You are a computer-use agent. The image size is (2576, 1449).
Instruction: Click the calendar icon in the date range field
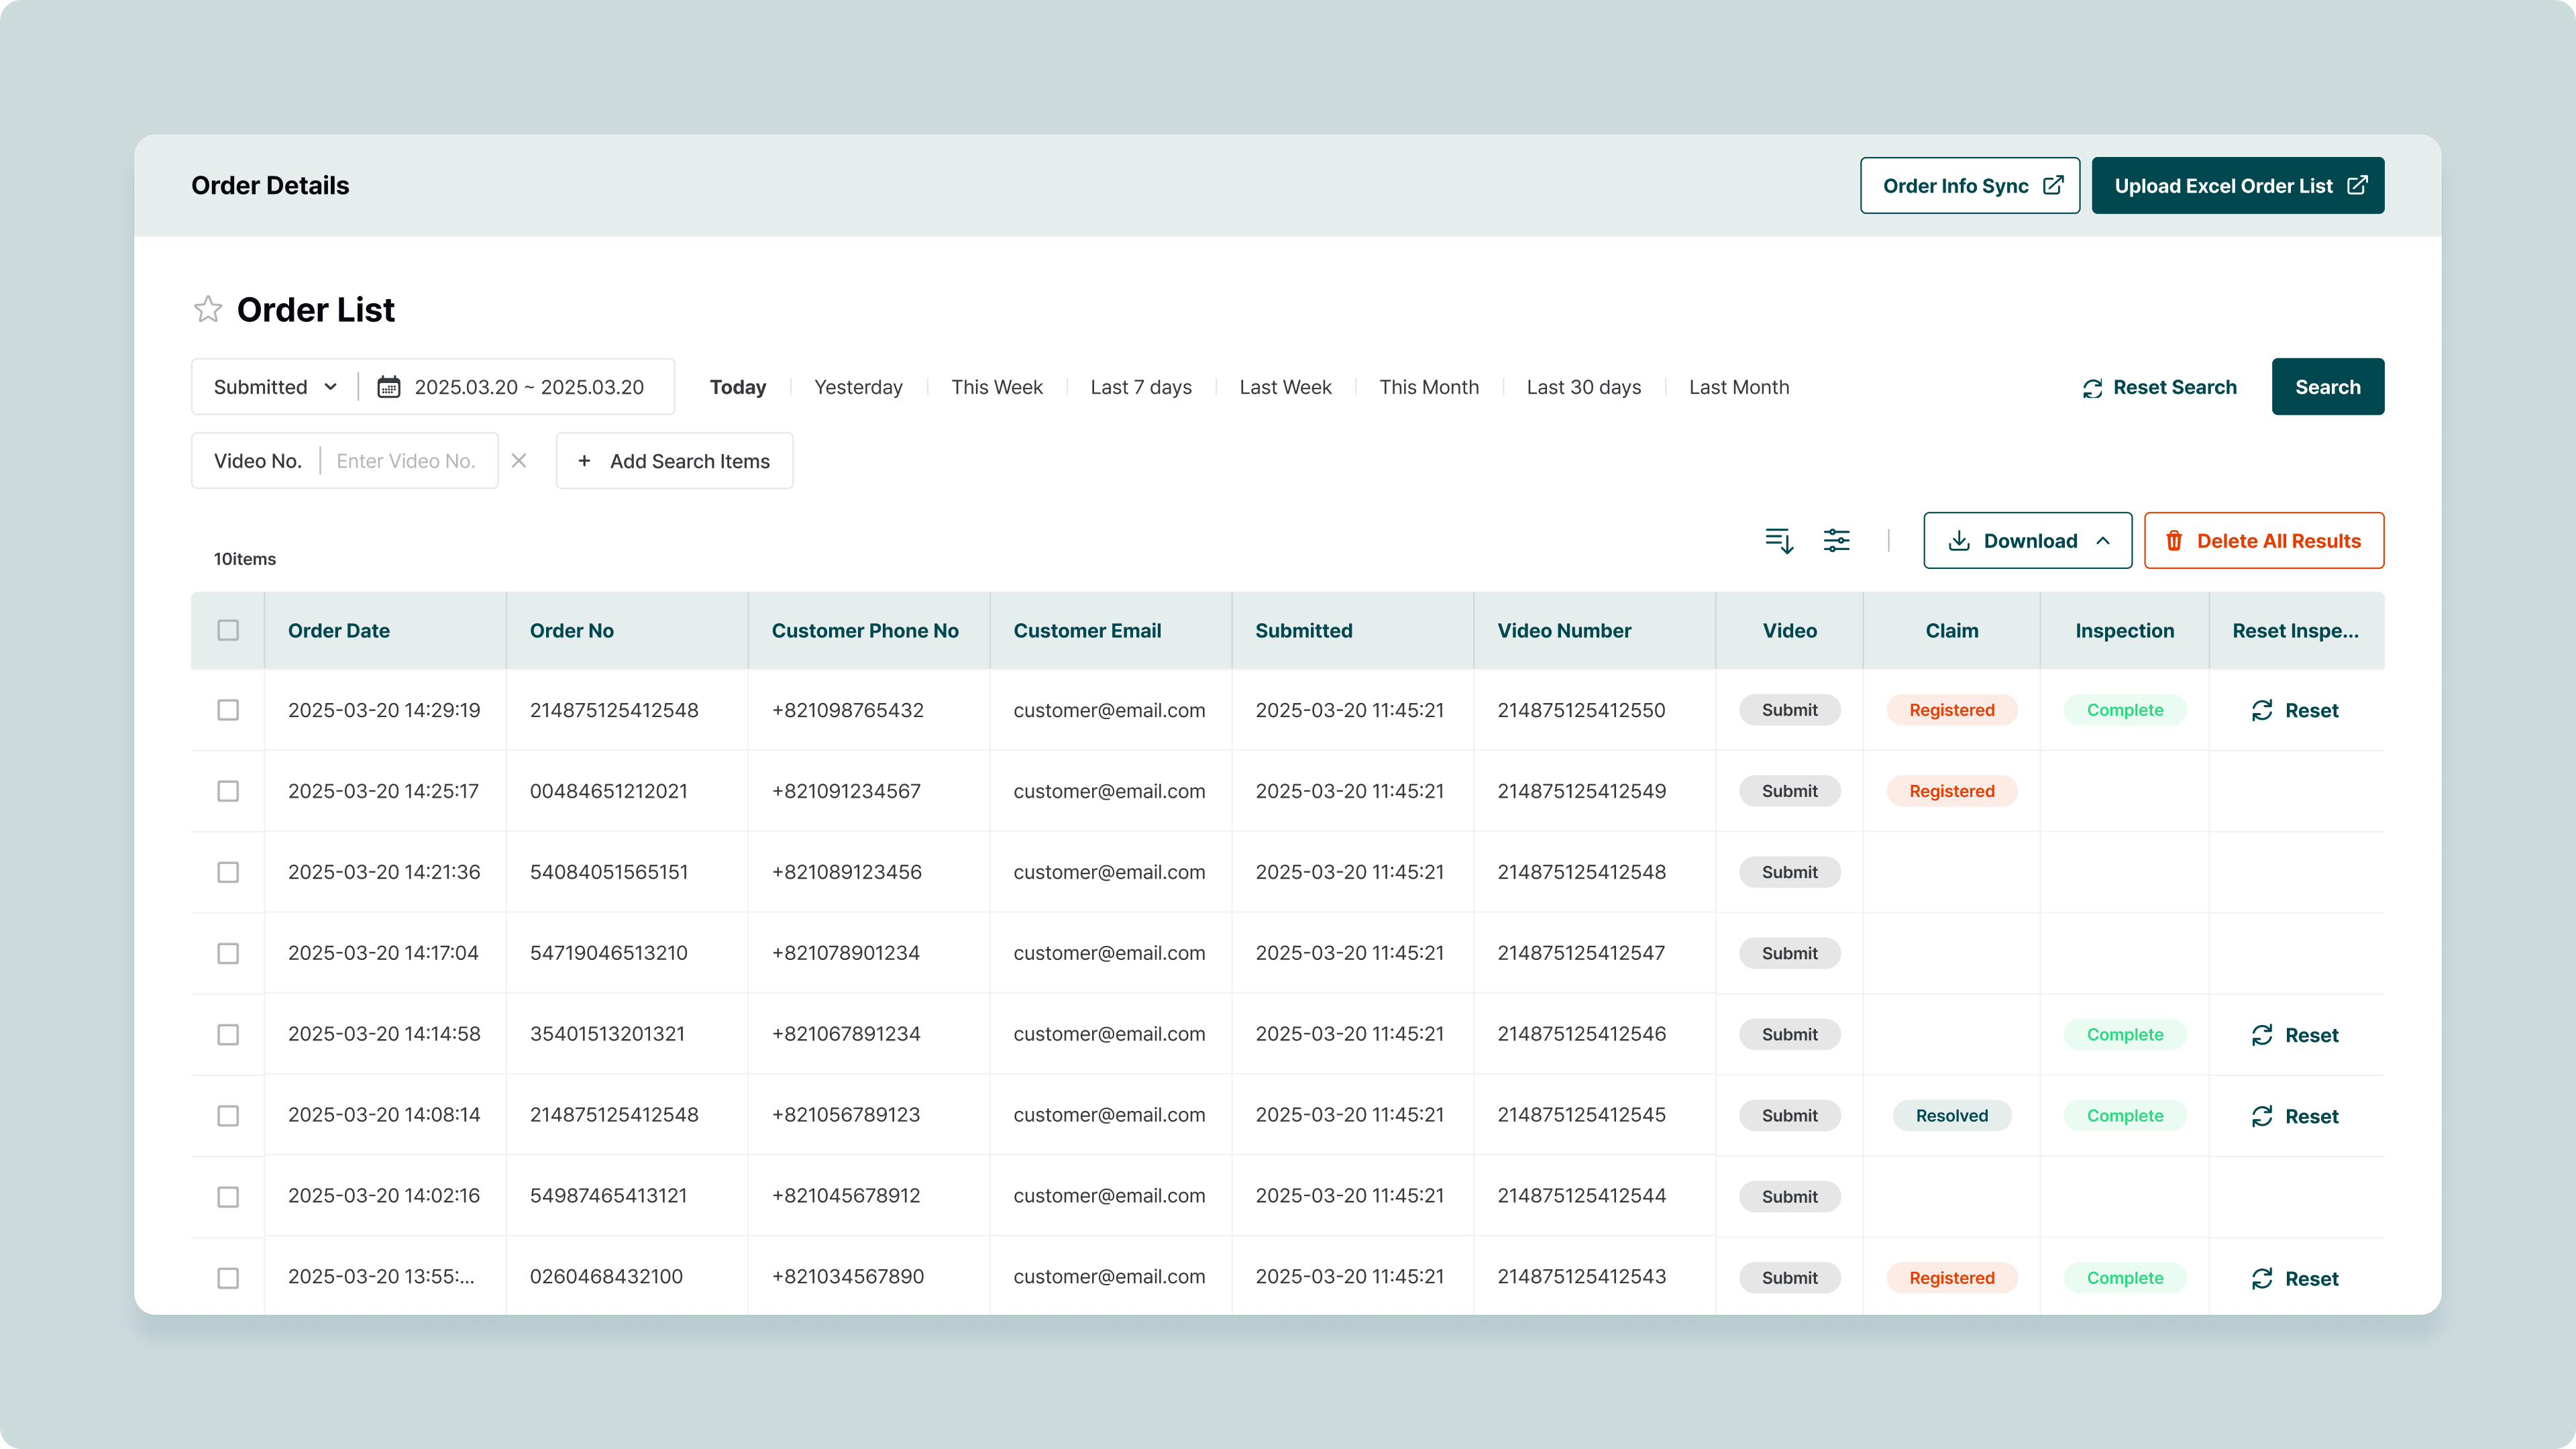pyautogui.click(x=388, y=387)
